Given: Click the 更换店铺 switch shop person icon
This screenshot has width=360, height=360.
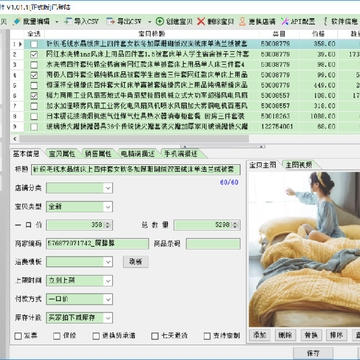Looking at the screenshot, I should point(242,21).
